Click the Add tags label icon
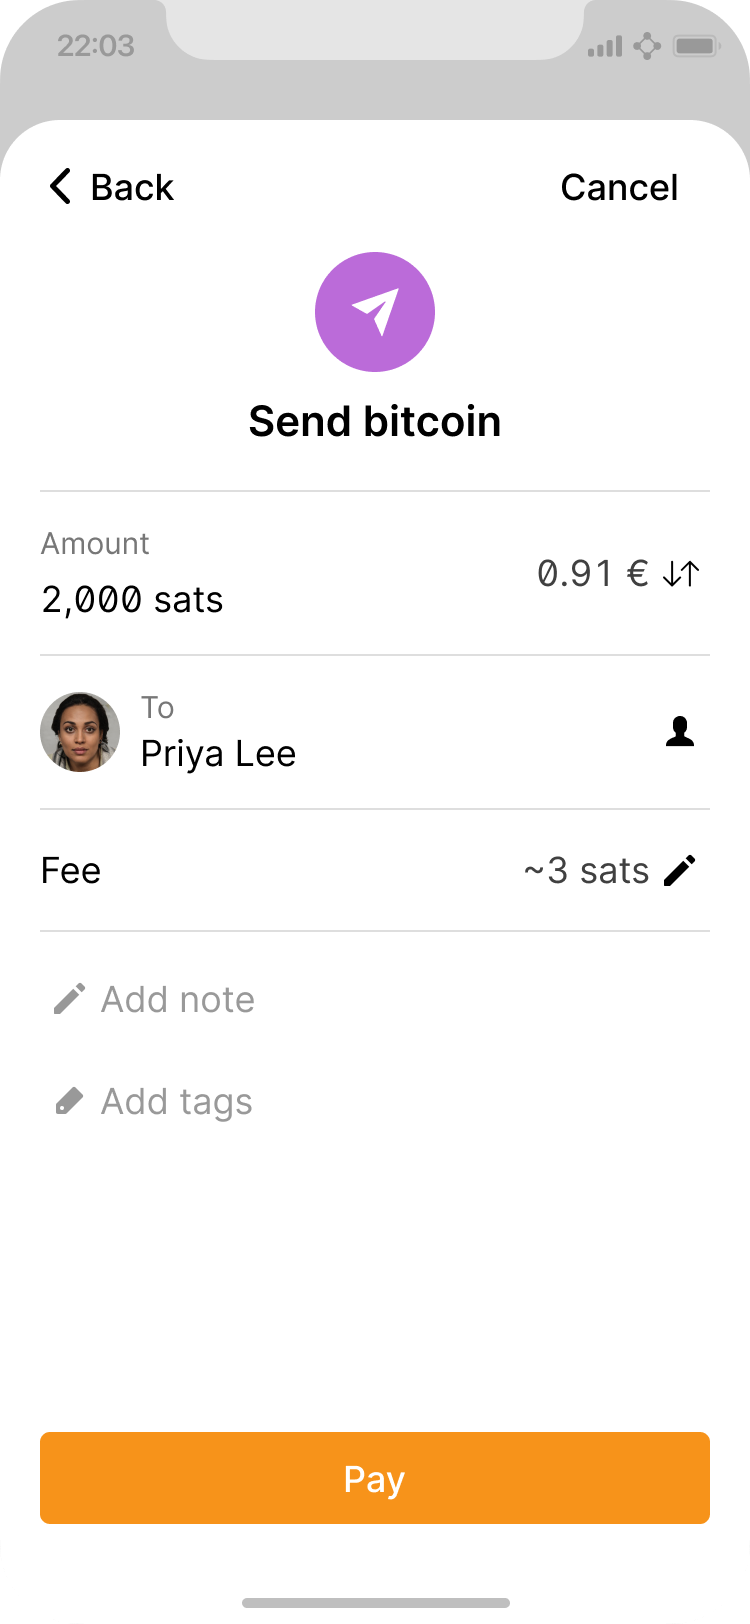The width and height of the screenshot is (750, 1624). coord(69,1102)
